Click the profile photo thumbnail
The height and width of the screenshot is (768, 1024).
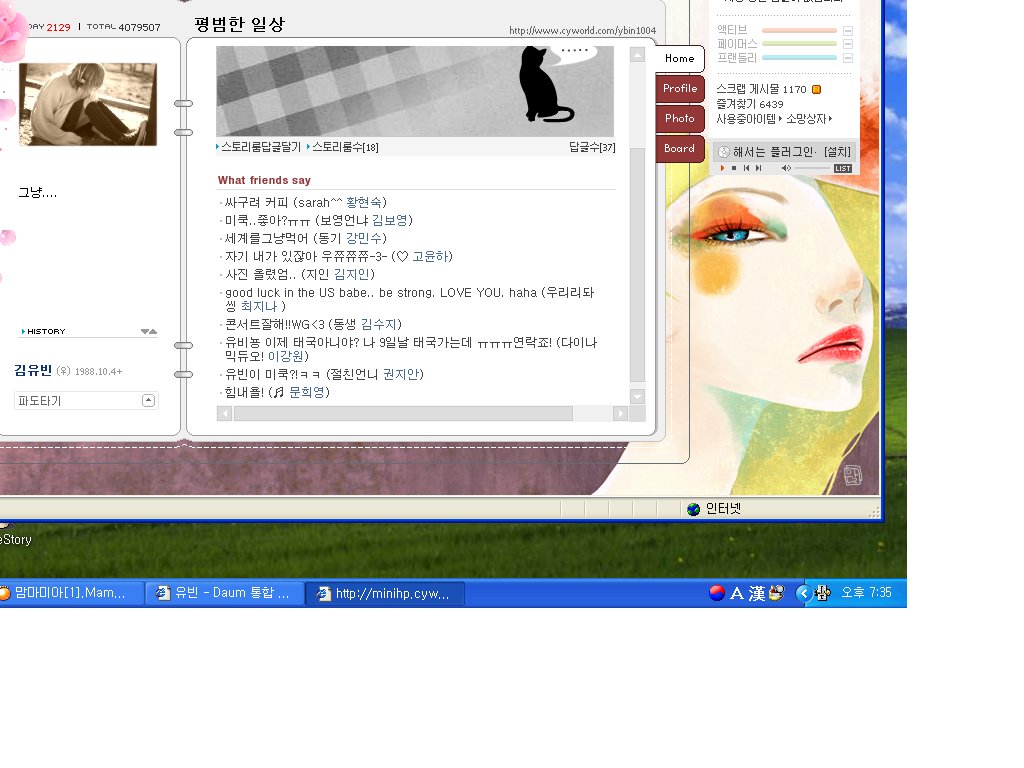88,104
